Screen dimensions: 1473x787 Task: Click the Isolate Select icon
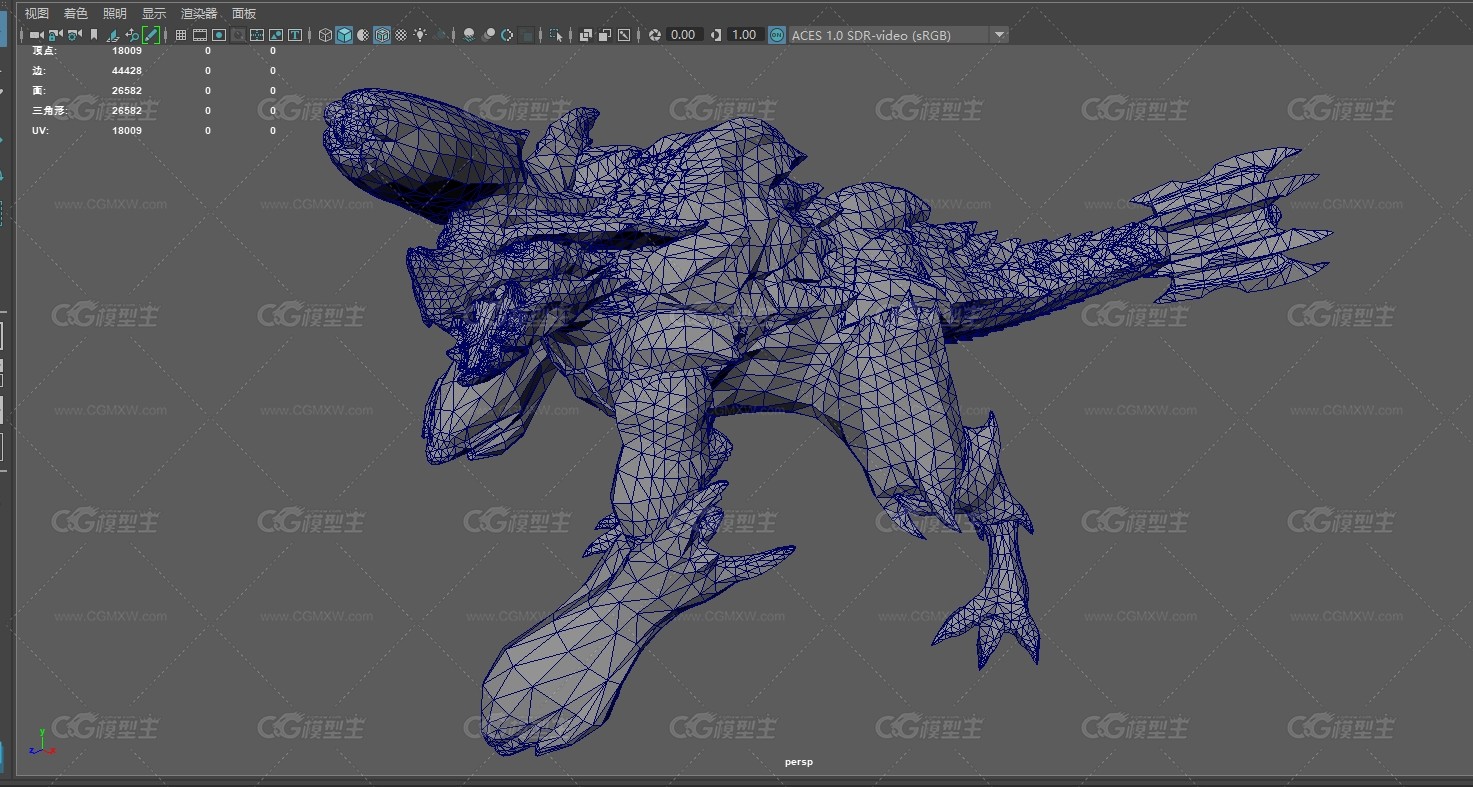[x=556, y=35]
